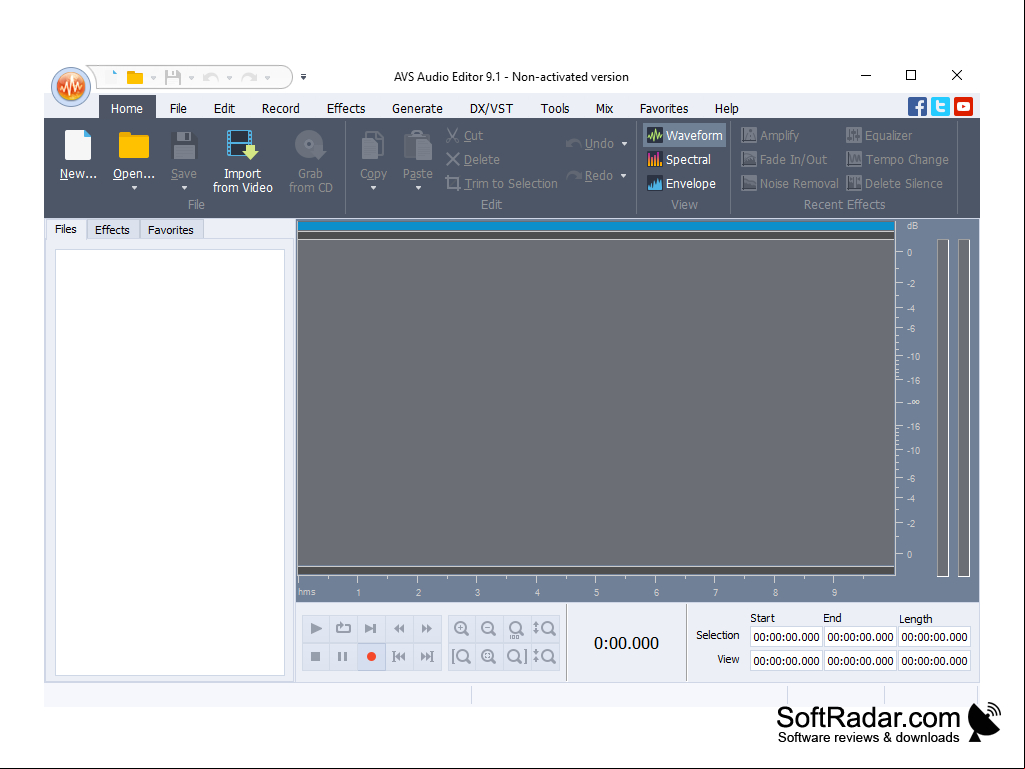1025x769 pixels.
Task: Click the floppy disk icon in quick access toolbar
Action: pos(173,77)
